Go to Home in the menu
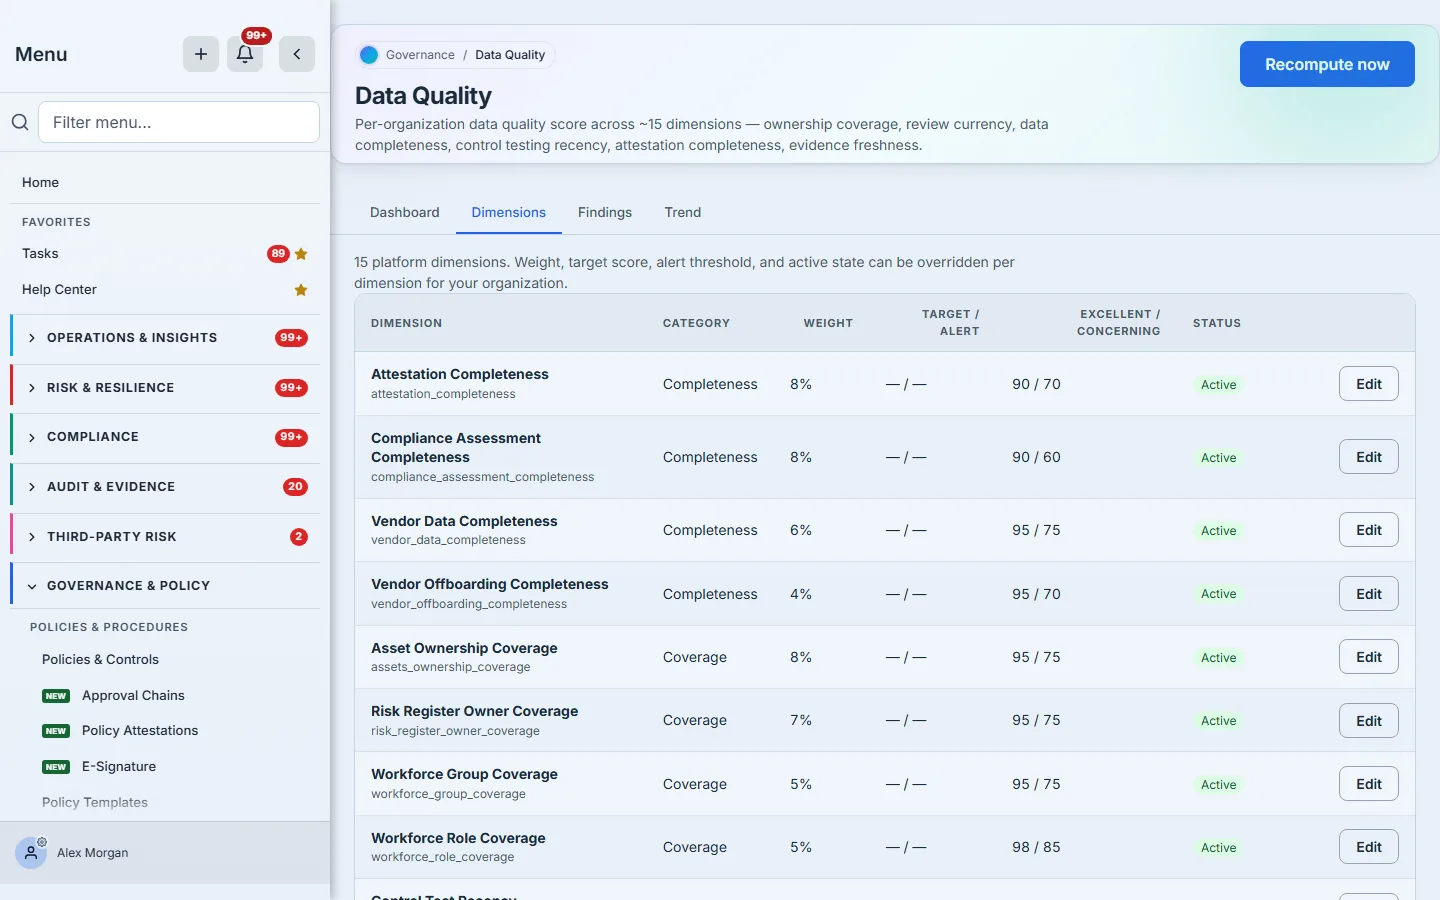 point(41,182)
